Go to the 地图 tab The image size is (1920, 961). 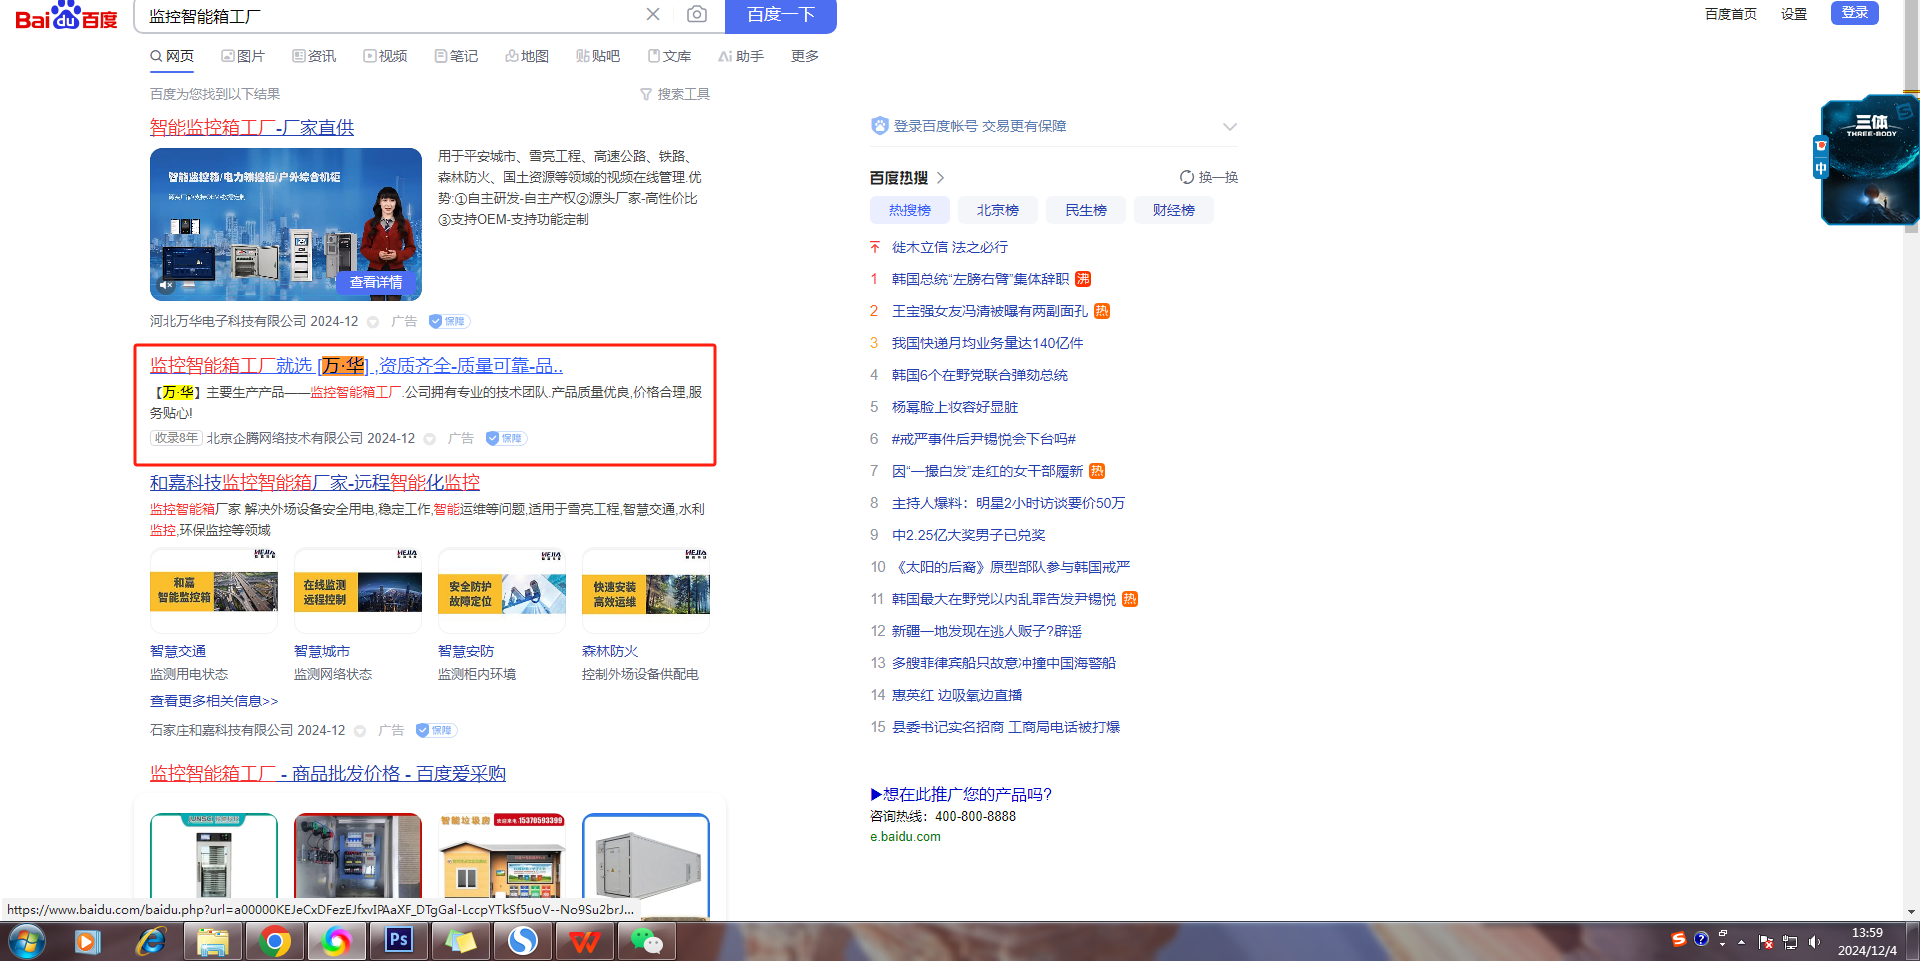click(527, 56)
